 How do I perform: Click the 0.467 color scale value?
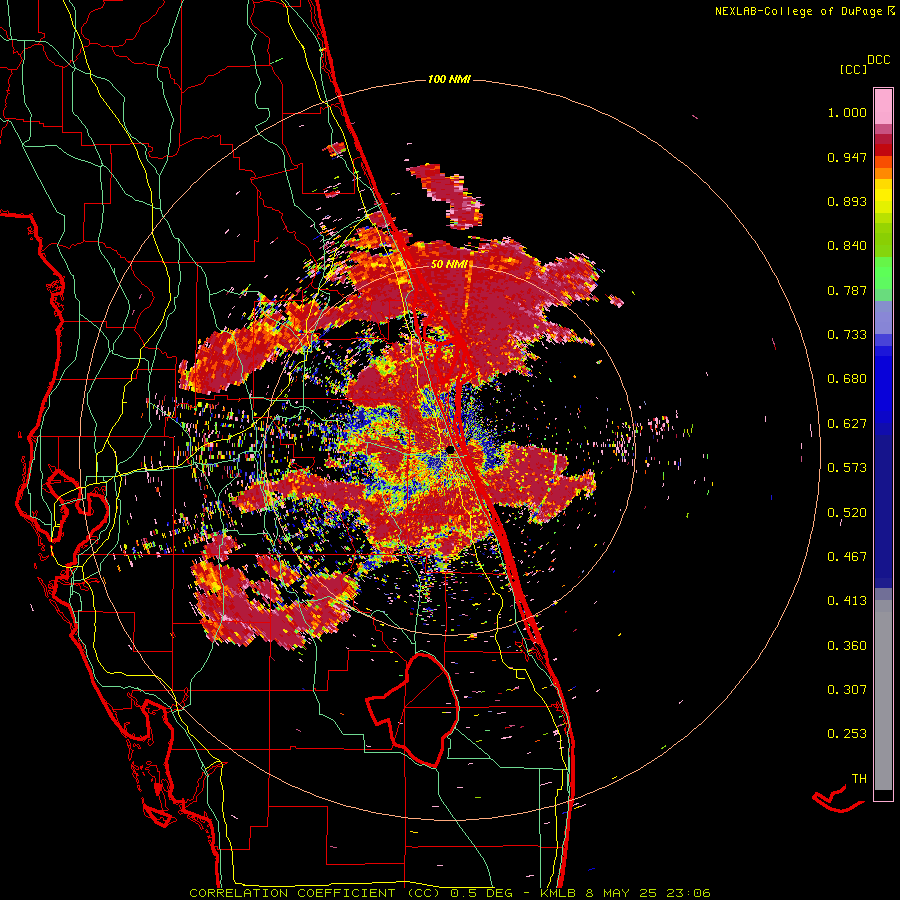[x=847, y=557]
